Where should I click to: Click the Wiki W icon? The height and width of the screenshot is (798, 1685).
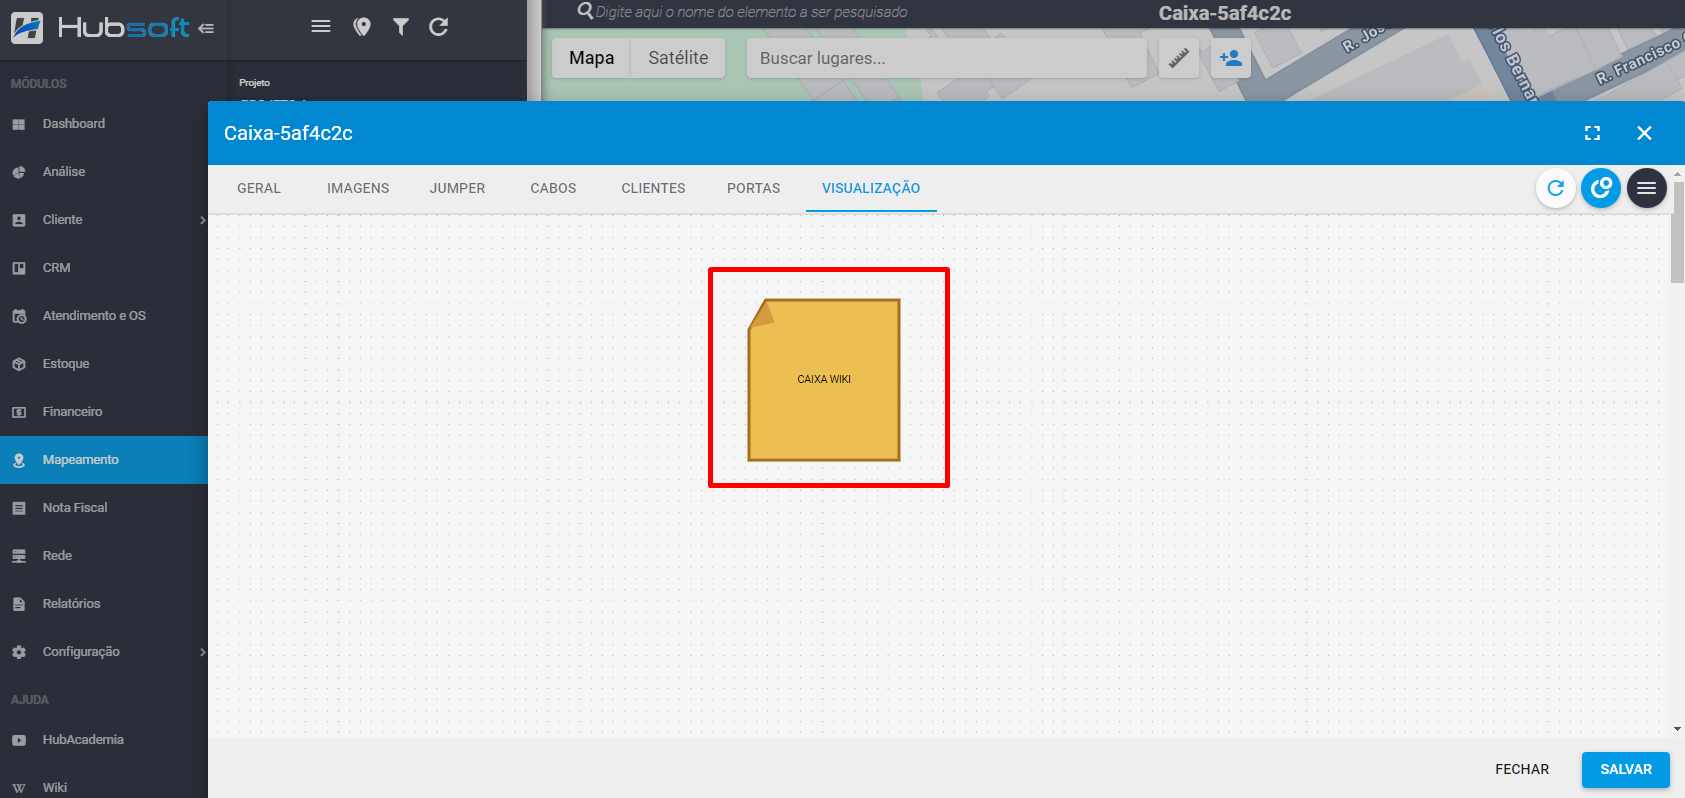19,788
